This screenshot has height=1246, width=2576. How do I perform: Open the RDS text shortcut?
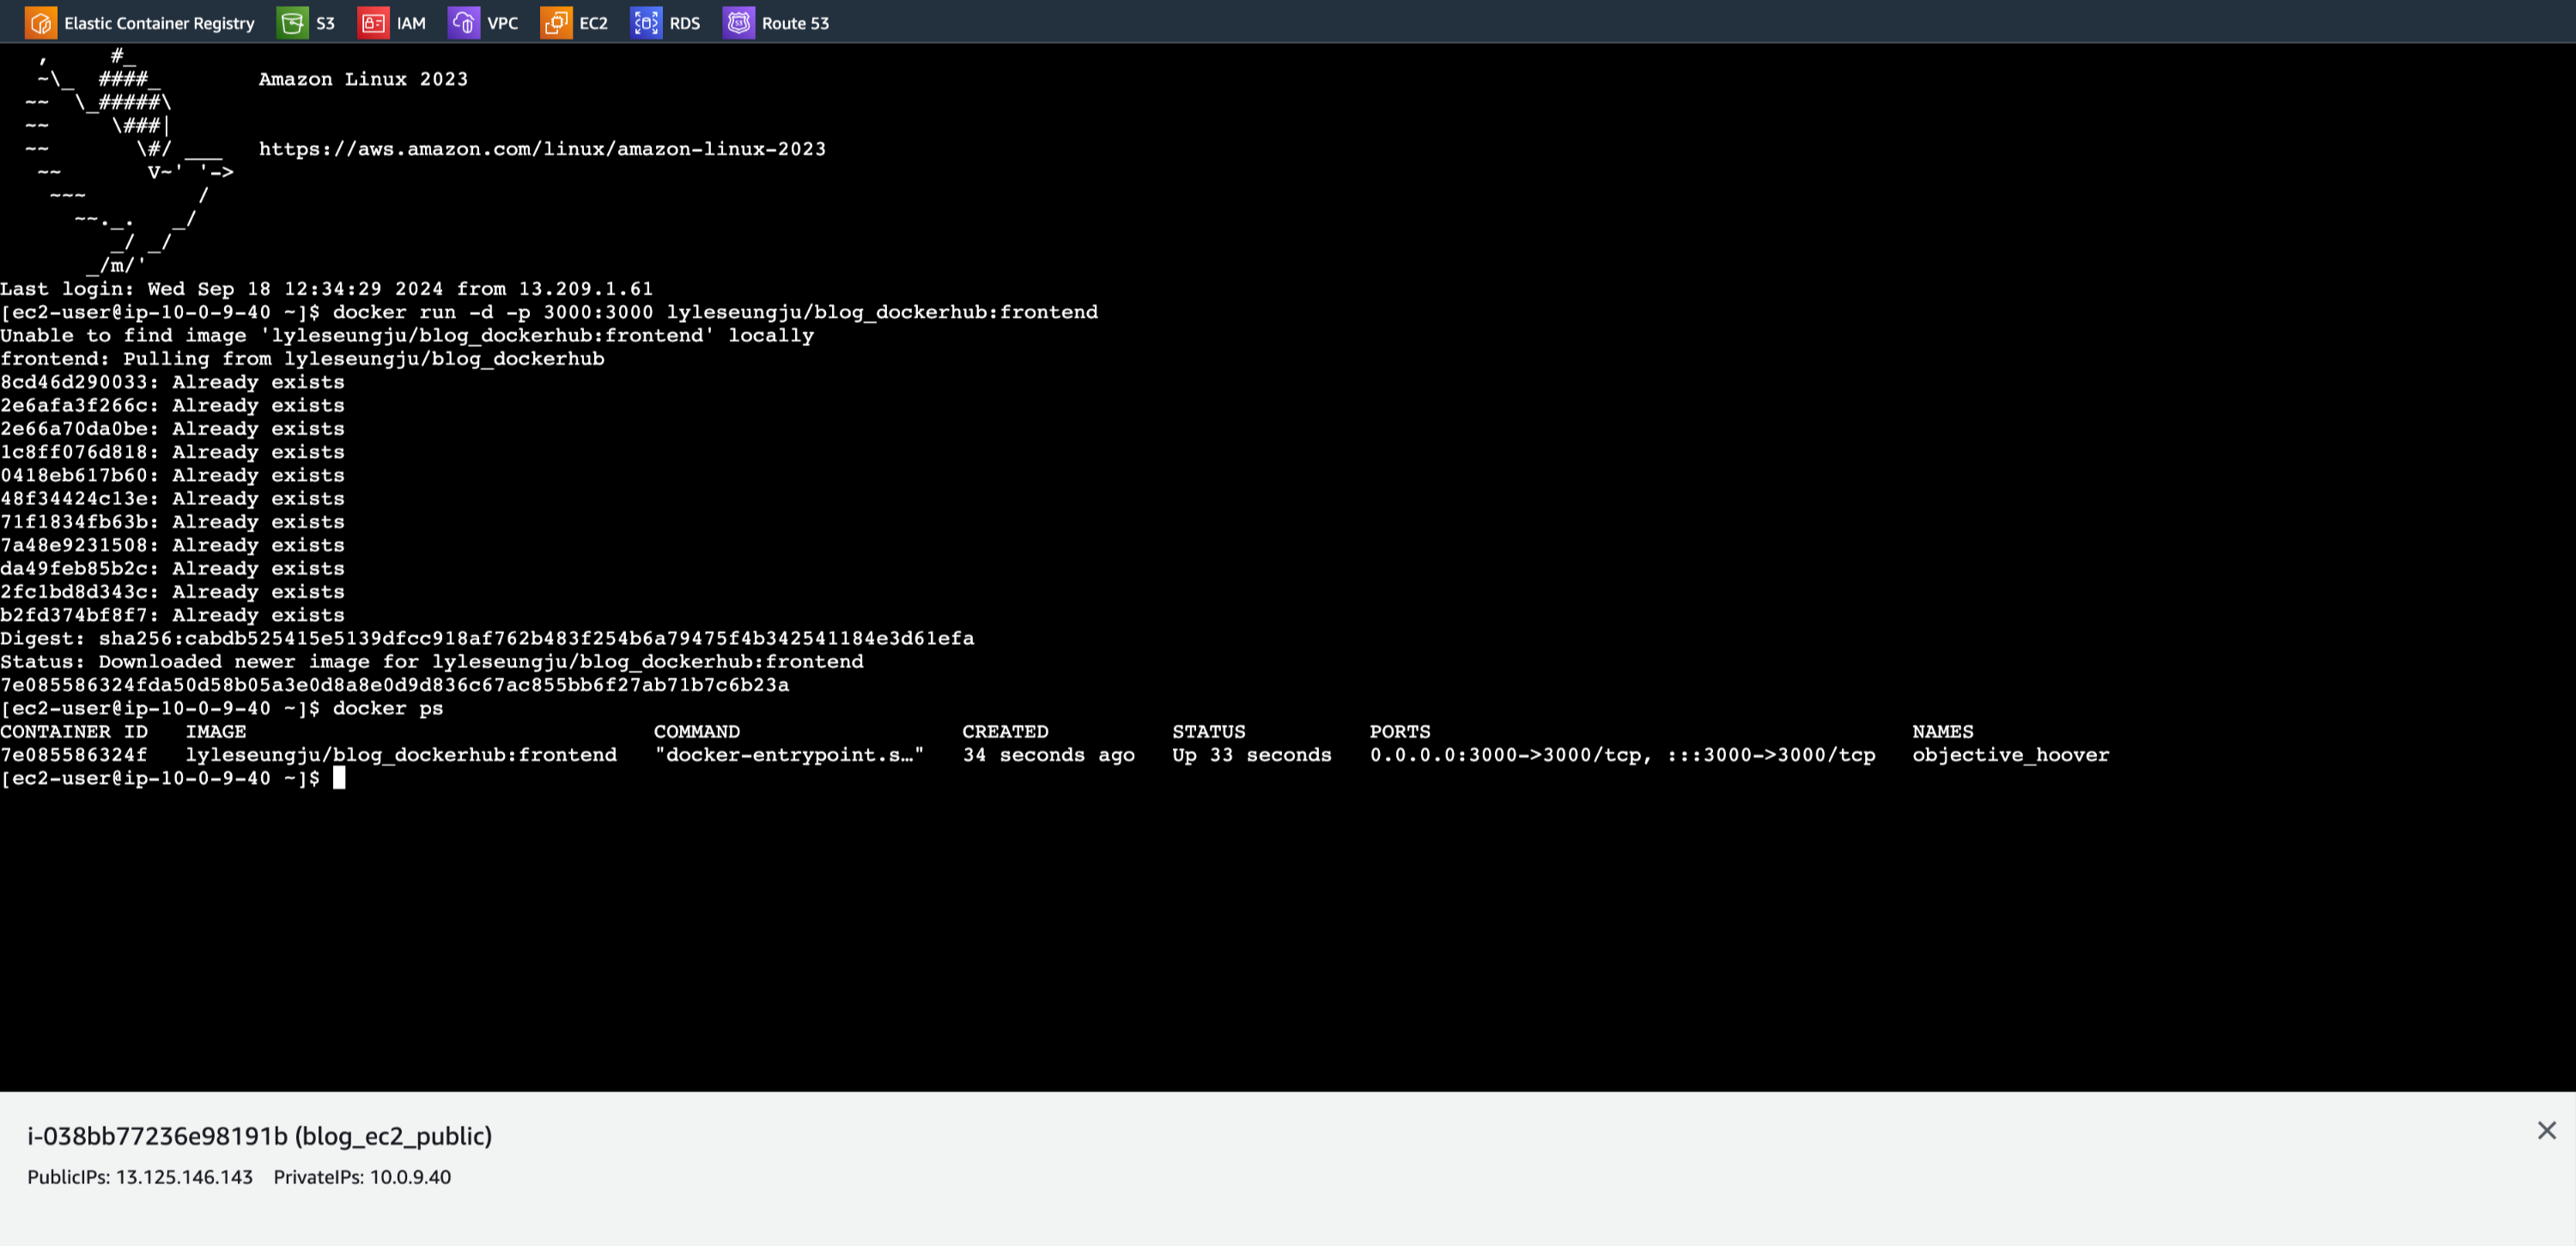pos(684,23)
